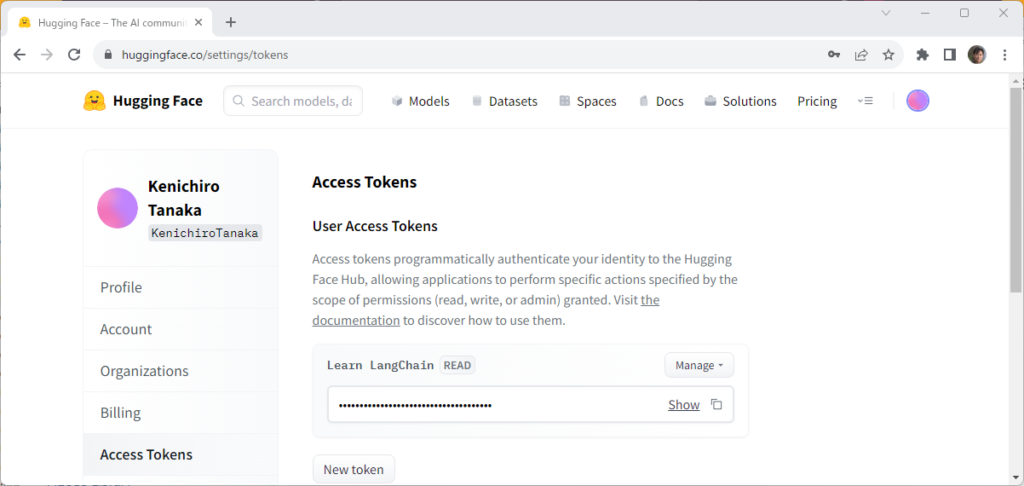Image resolution: width=1024 pixels, height=486 pixels.
Task: Click the share page icon
Action: tap(861, 55)
